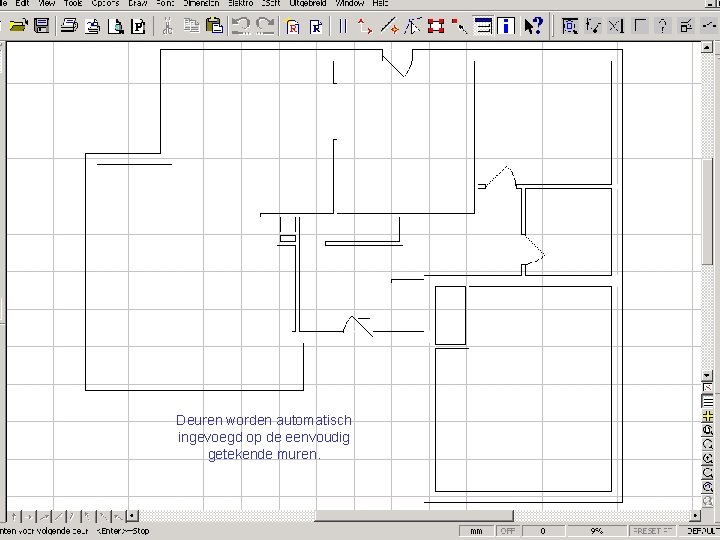
Task: Open the blue info 'i' icon
Action: click(x=506, y=25)
